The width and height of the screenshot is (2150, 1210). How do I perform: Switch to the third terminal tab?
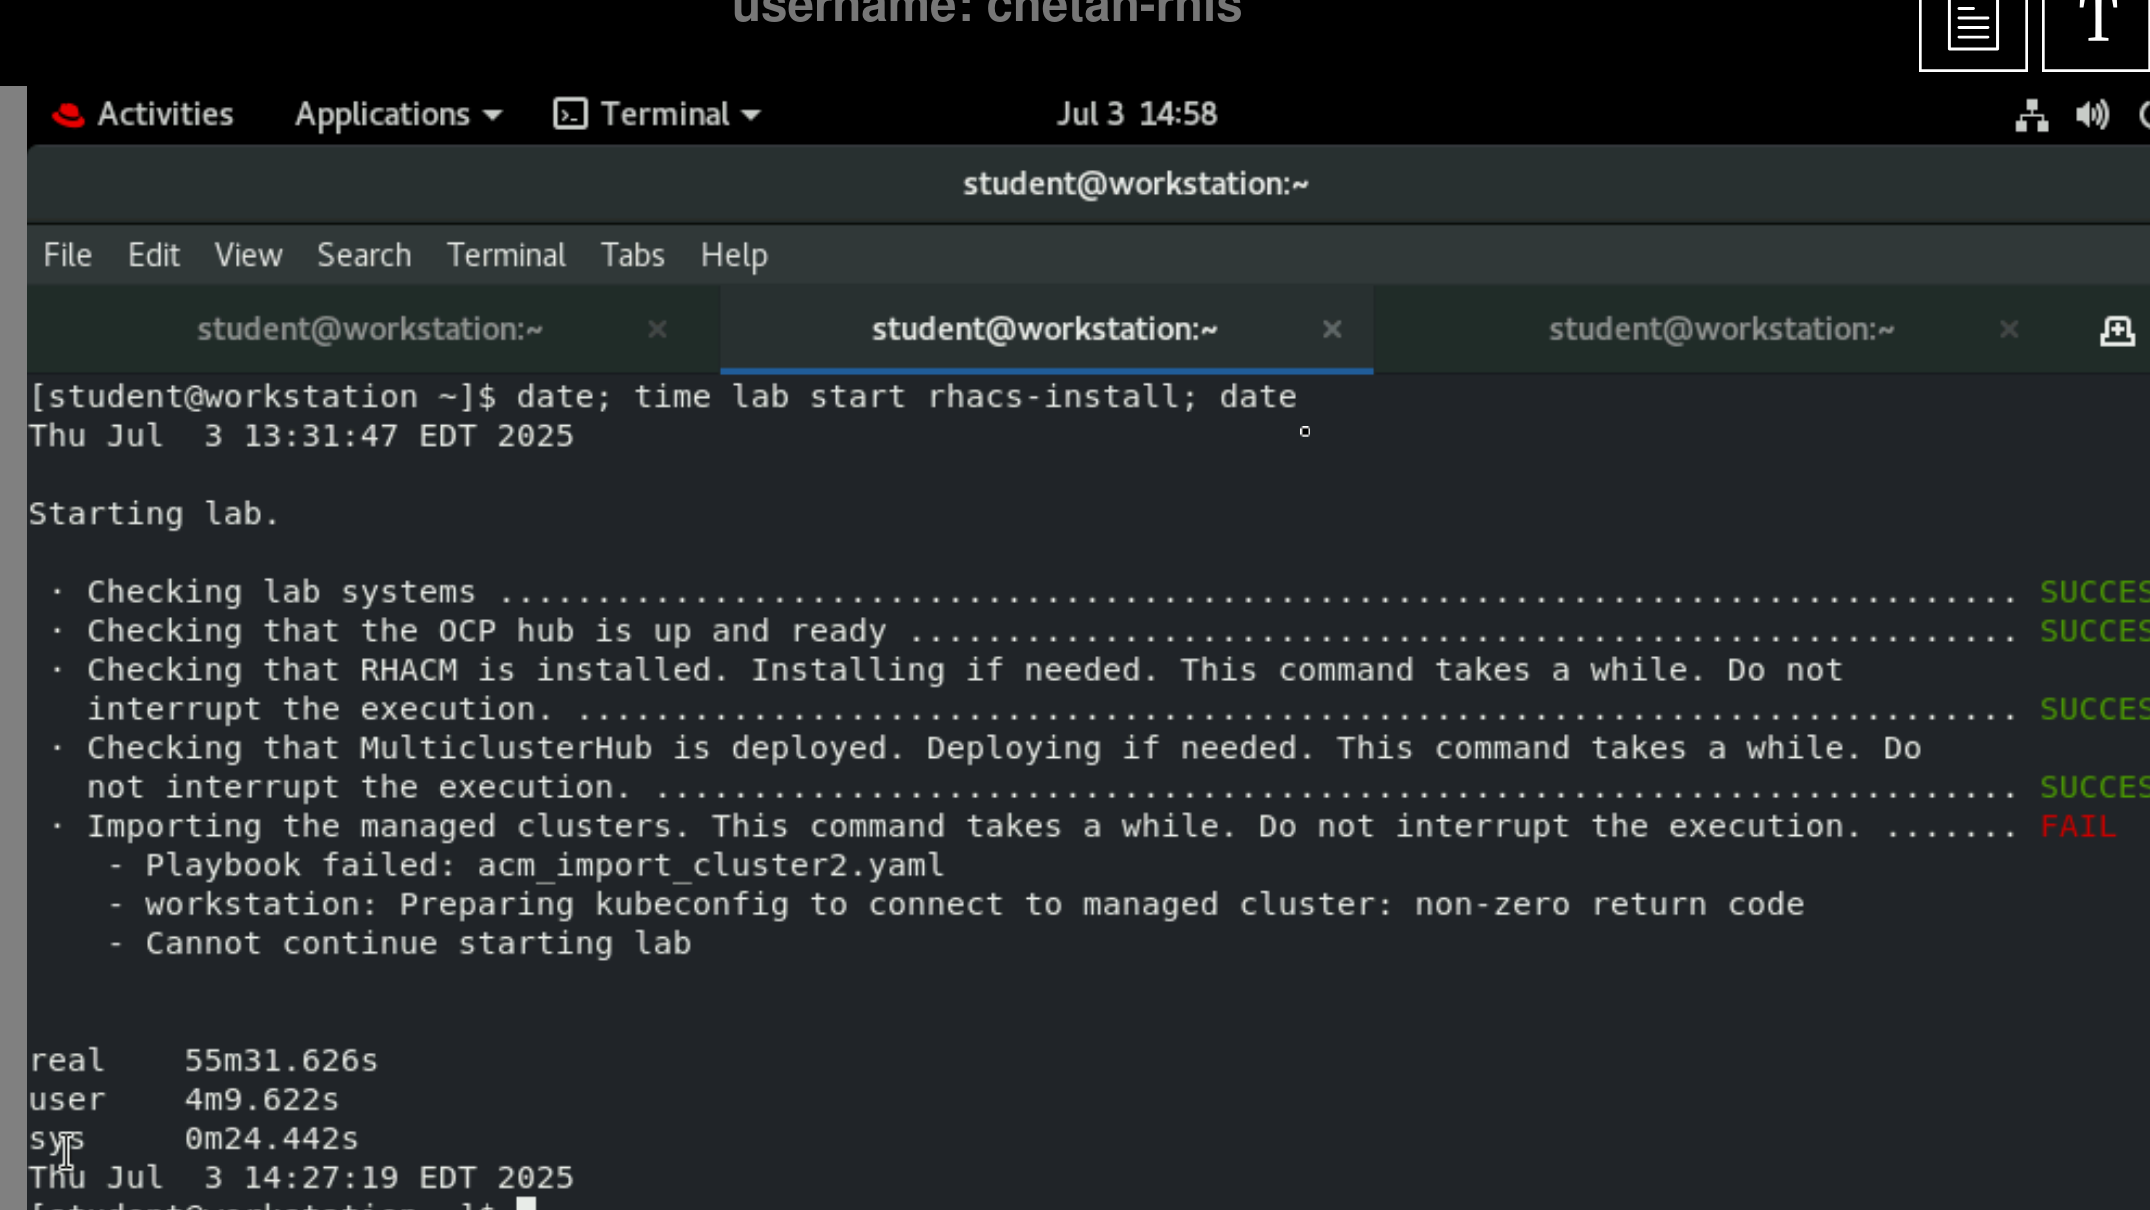click(1720, 329)
